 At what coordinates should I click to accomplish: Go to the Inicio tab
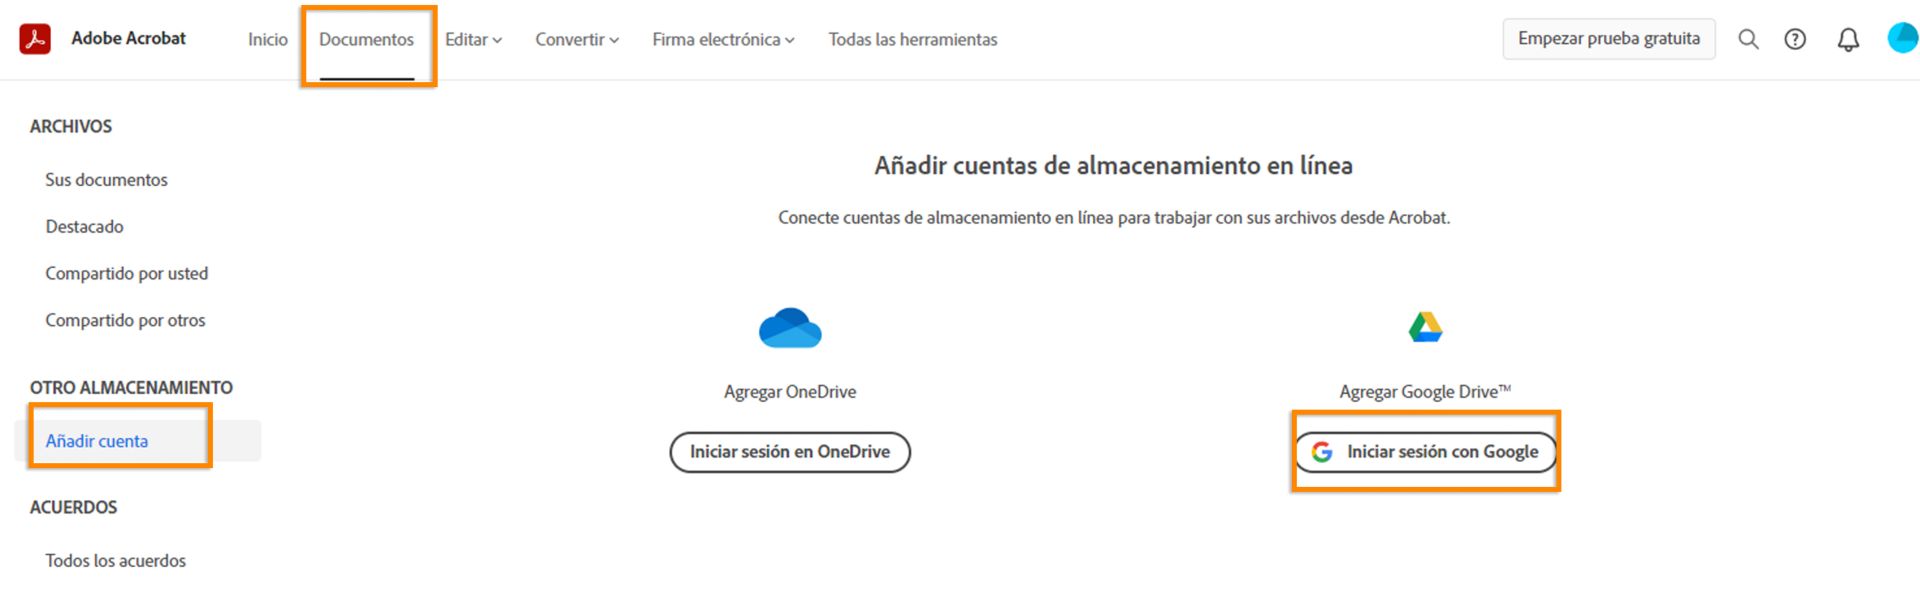point(268,39)
